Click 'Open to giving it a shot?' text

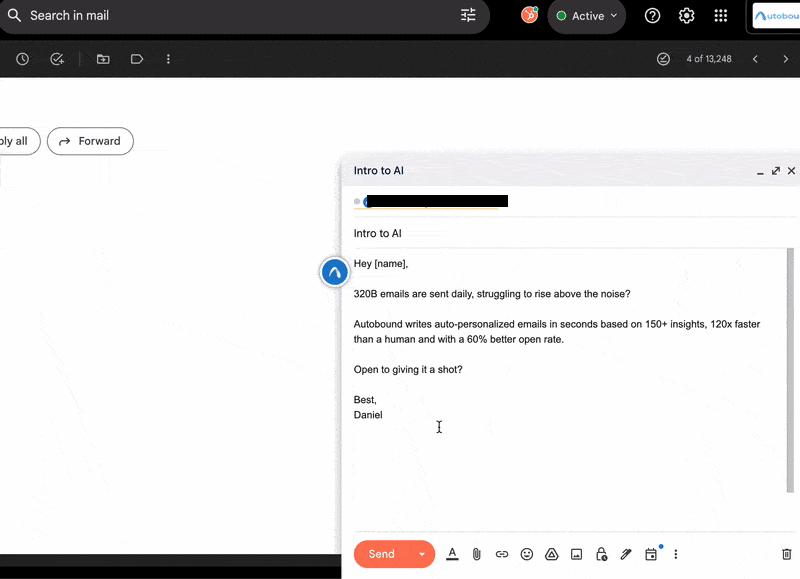(x=408, y=369)
